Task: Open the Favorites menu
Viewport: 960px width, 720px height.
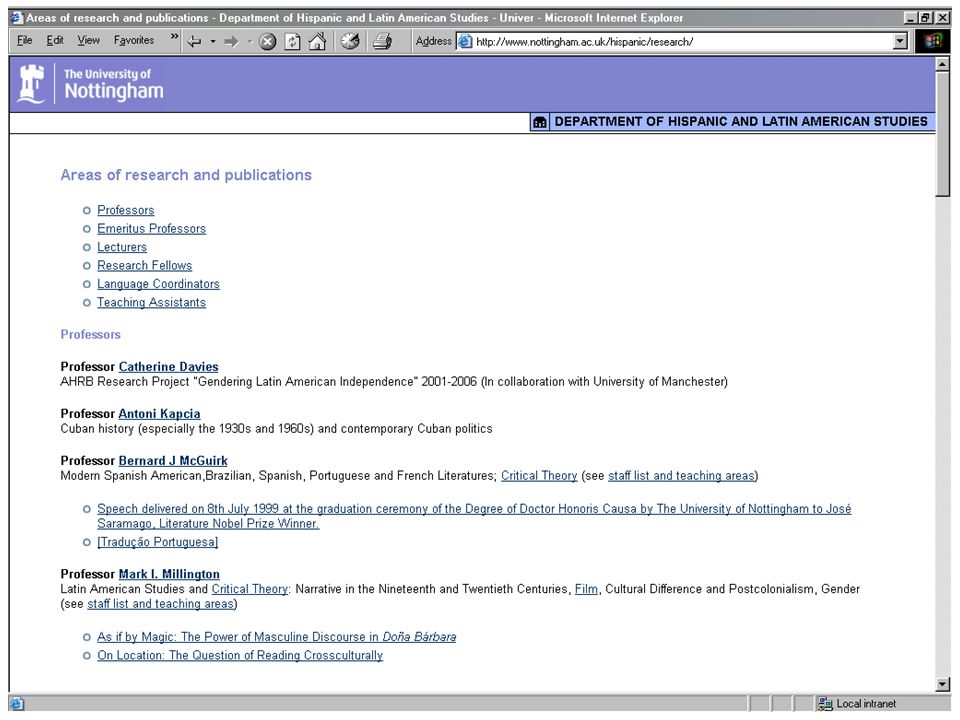Action: 133,40
